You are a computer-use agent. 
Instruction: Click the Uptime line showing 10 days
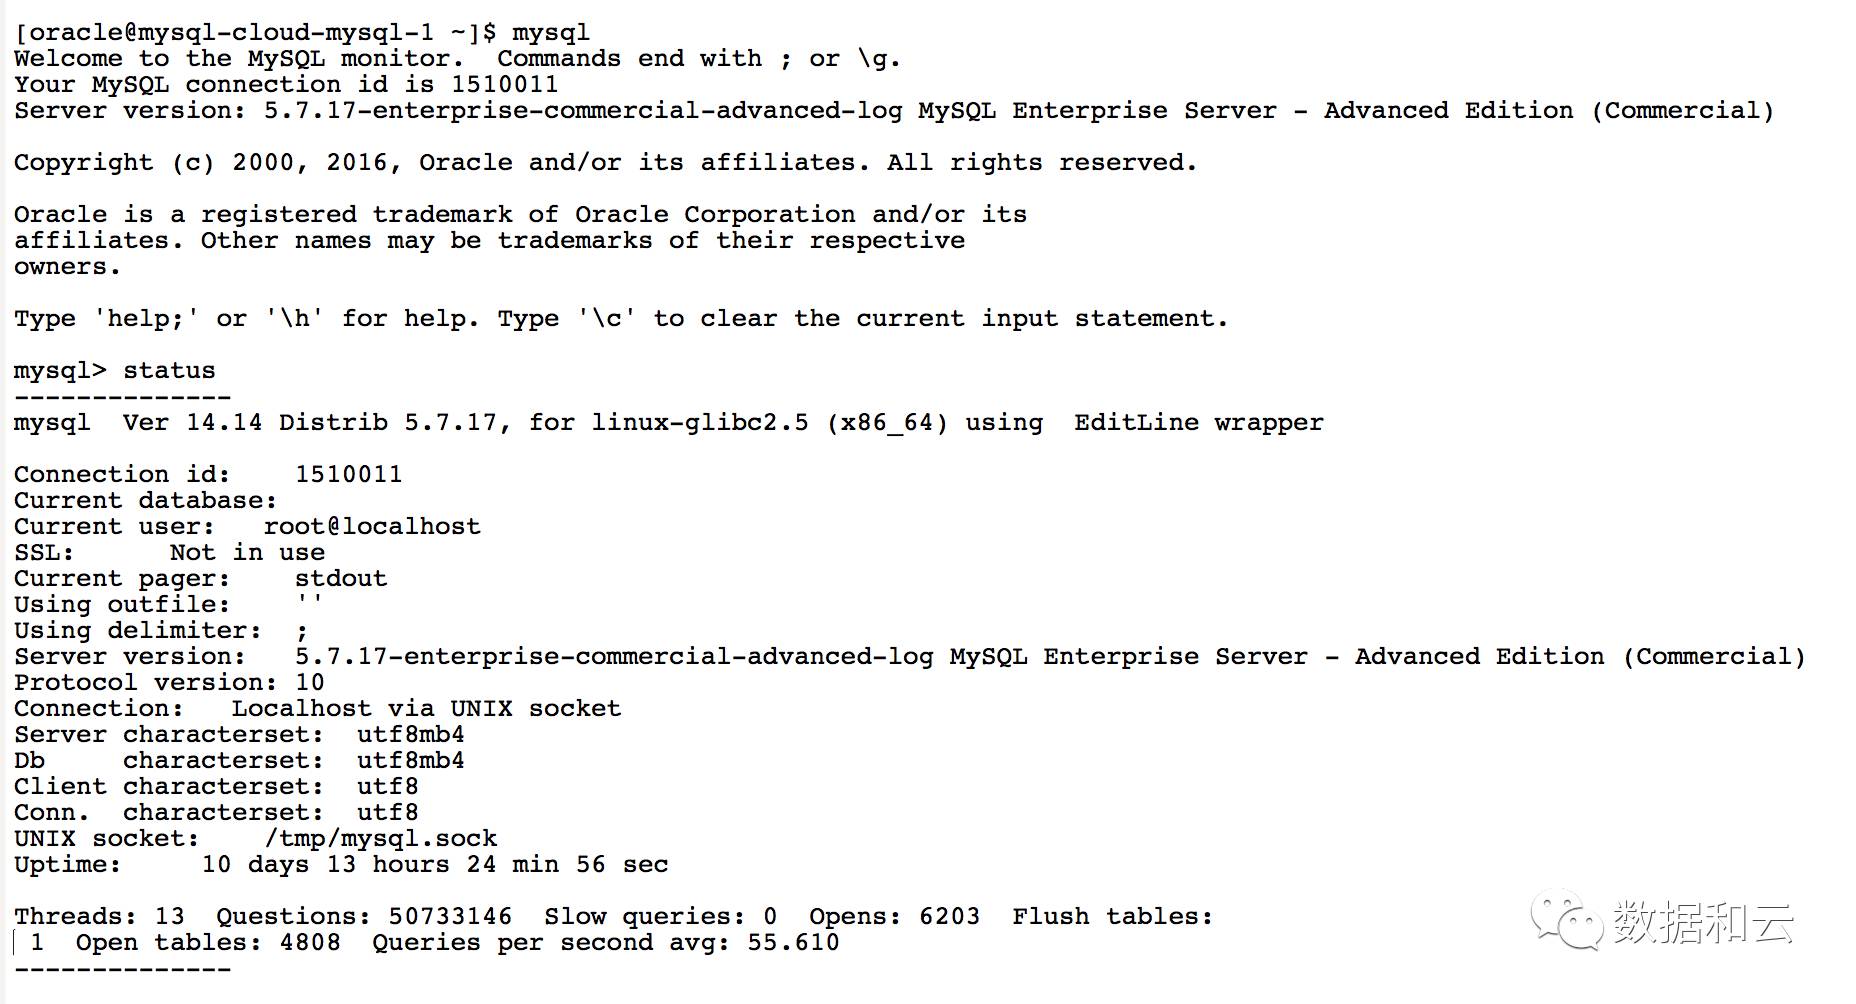(x=341, y=865)
